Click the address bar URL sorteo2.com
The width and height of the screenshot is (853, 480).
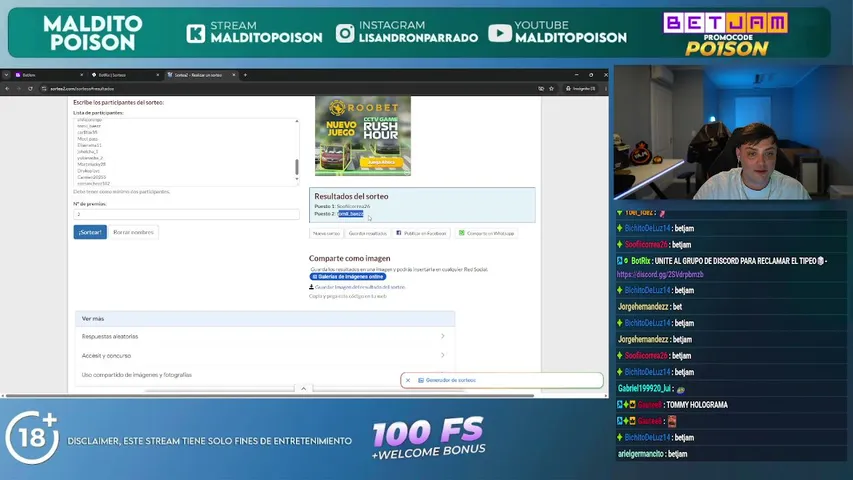click(x=82, y=89)
